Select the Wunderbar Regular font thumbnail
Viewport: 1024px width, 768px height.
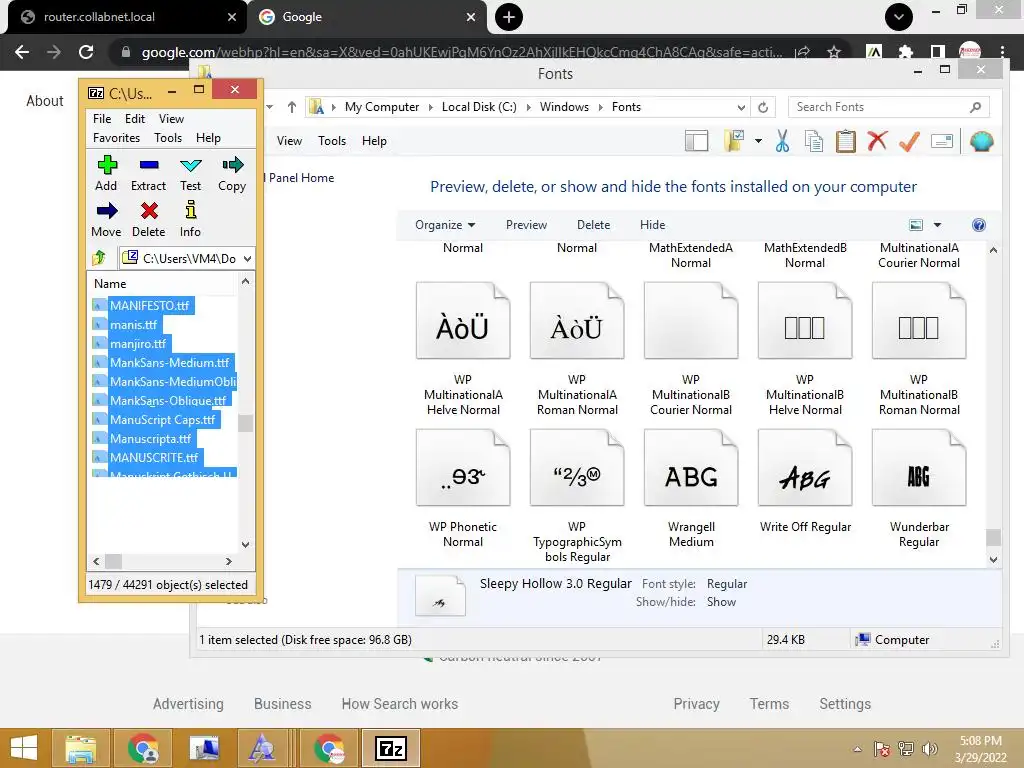pyautogui.click(x=918, y=468)
